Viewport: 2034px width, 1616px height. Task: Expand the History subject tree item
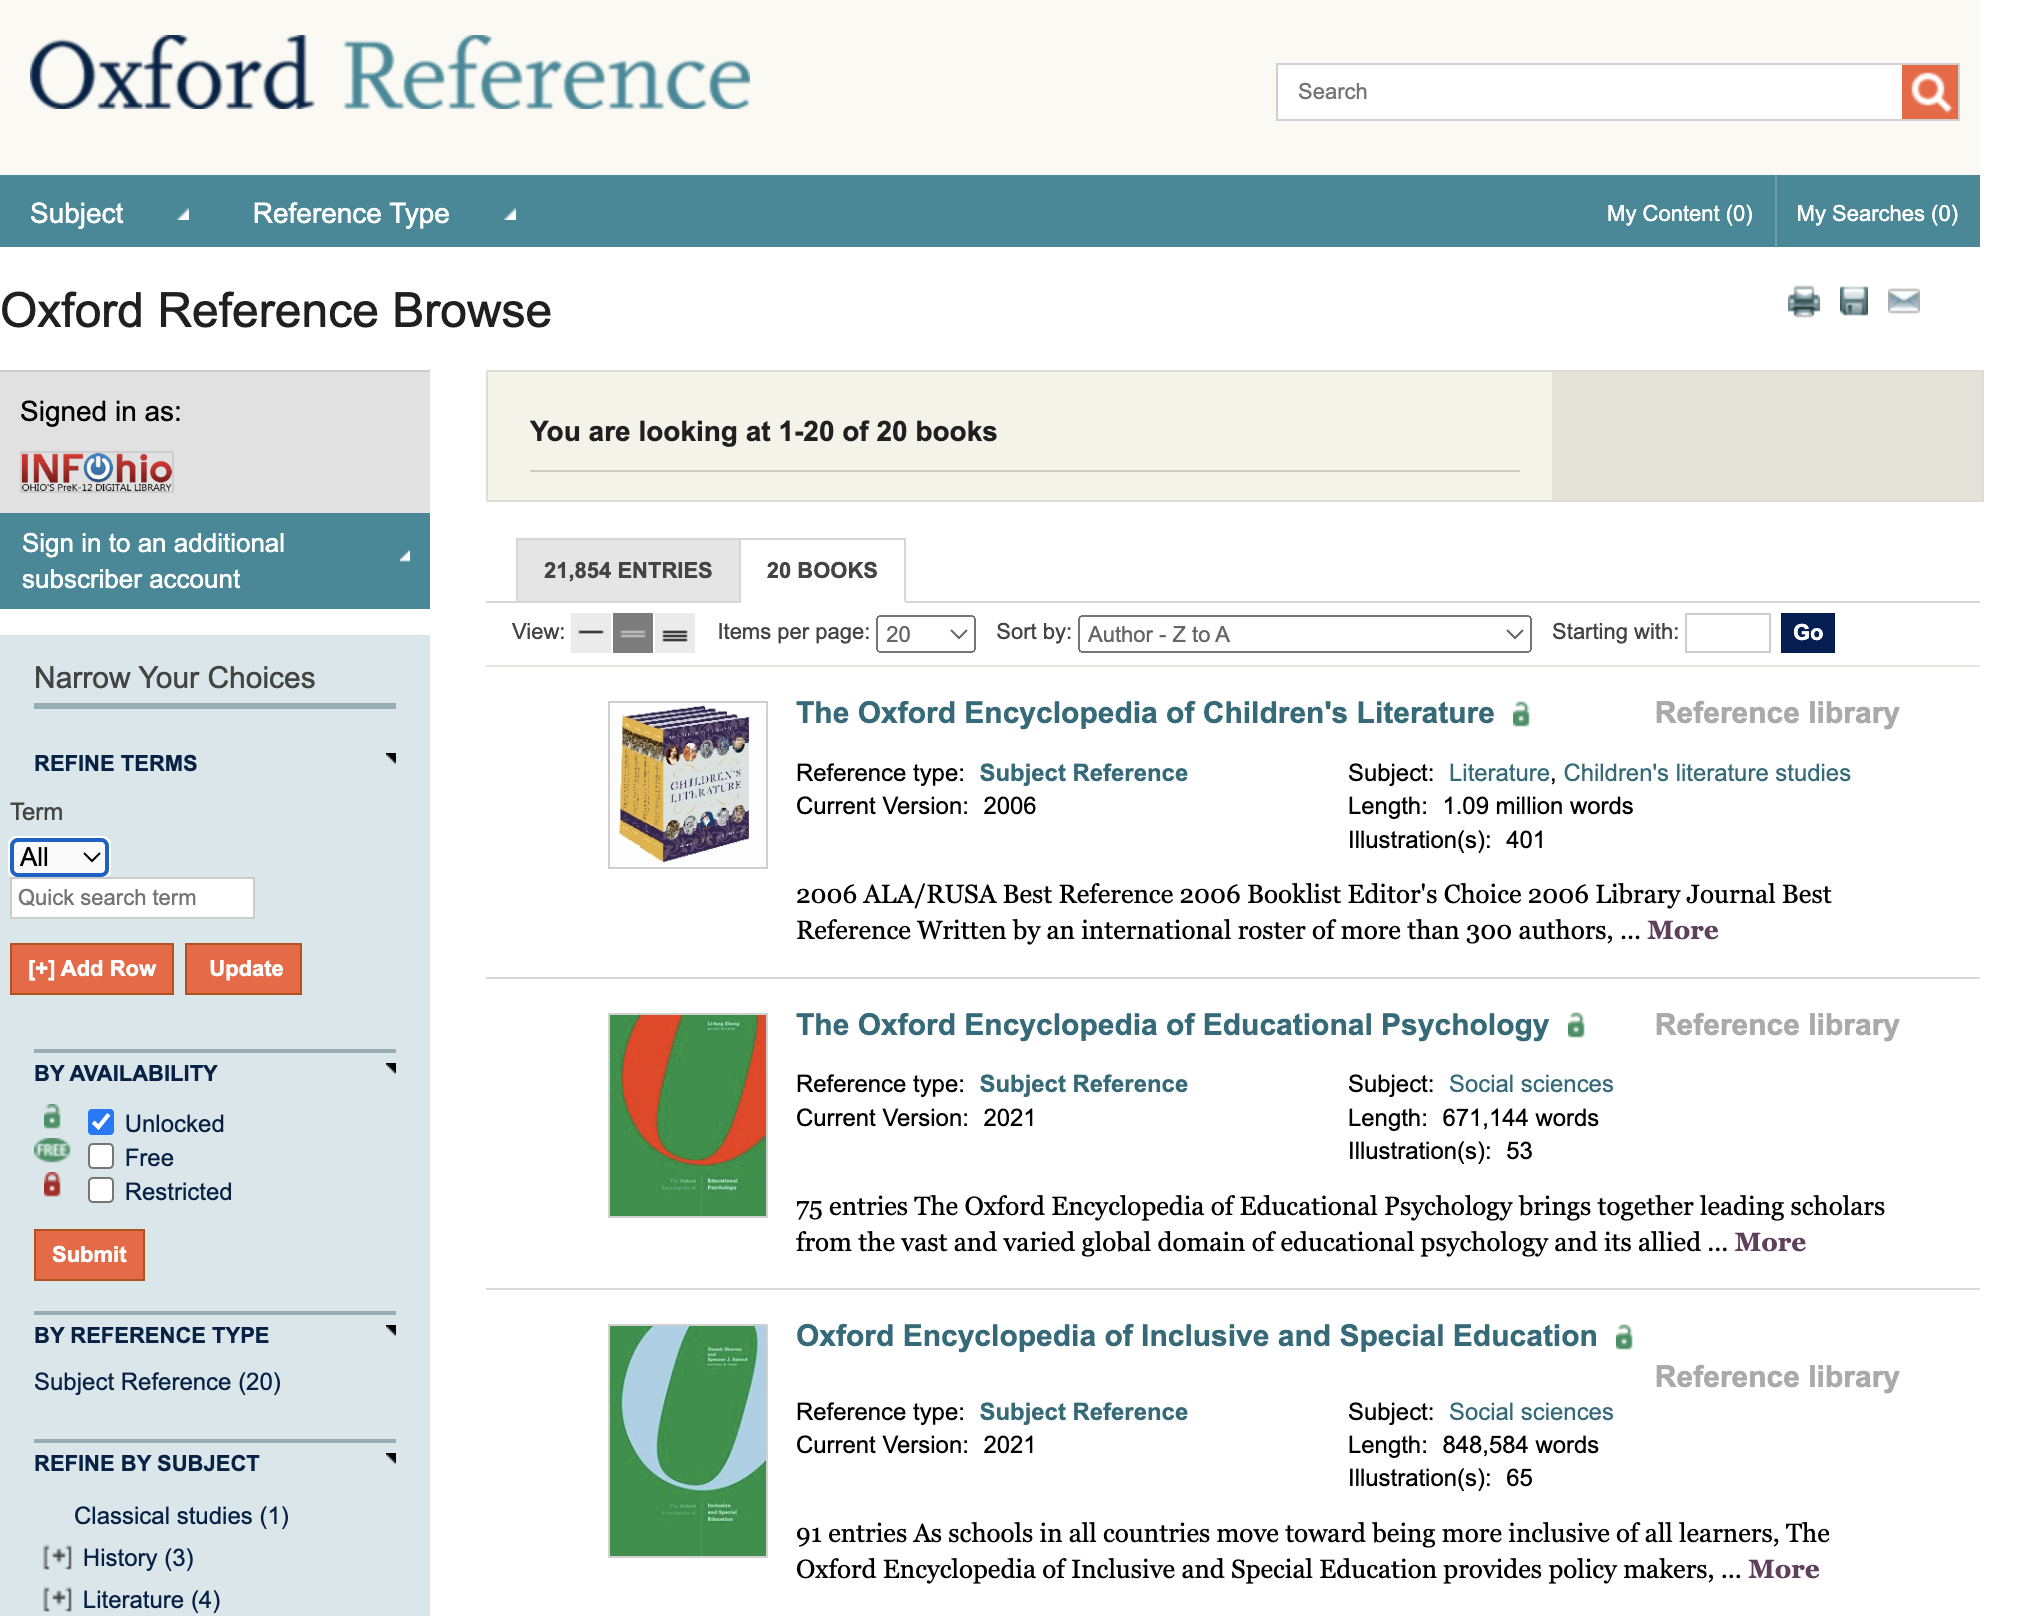57,1557
